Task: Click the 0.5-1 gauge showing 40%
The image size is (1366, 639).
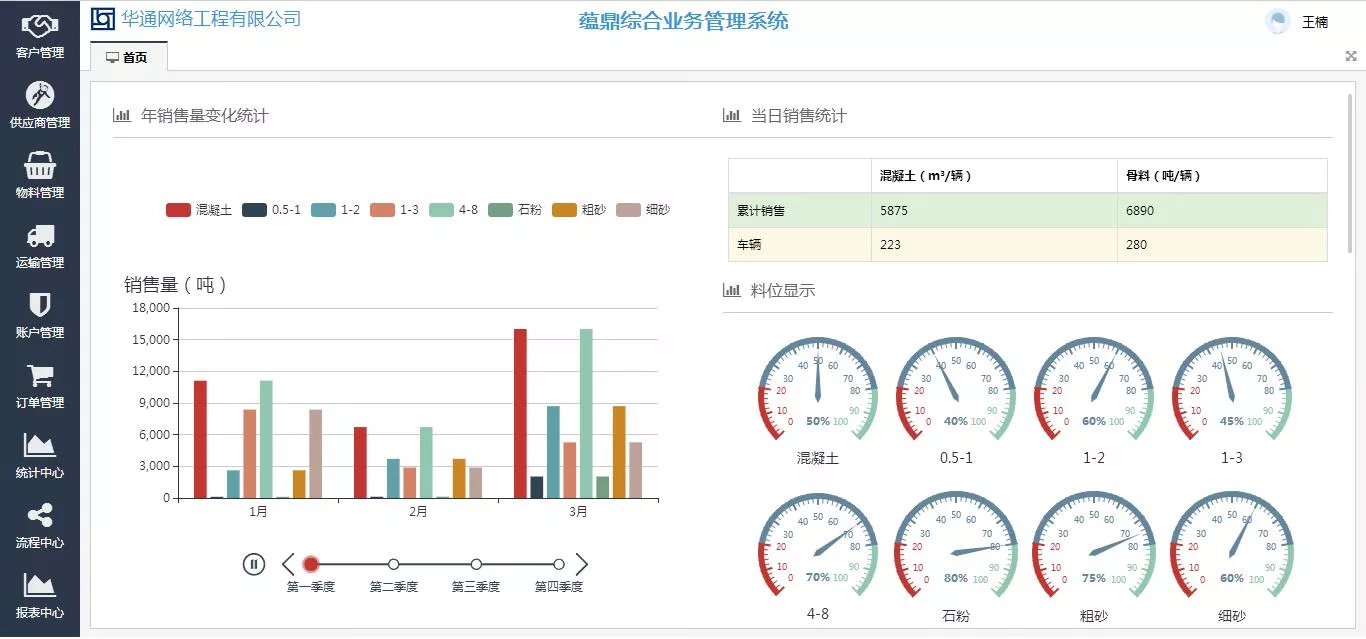Action: coord(956,390)
